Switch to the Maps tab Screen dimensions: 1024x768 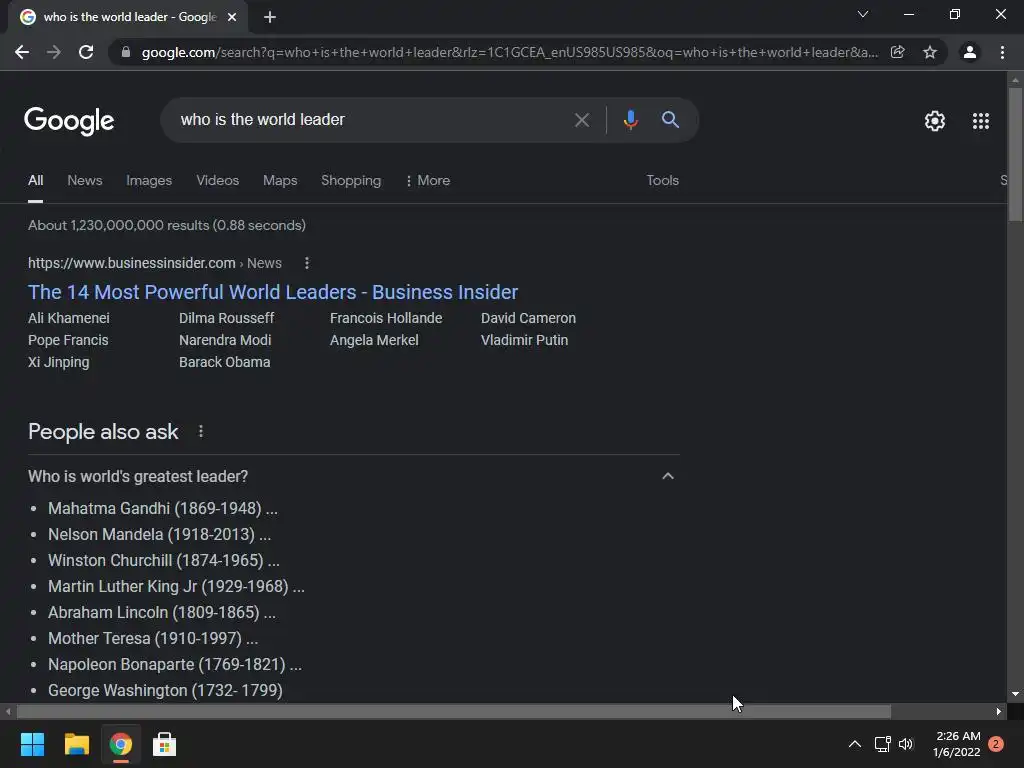coord(280,180)
